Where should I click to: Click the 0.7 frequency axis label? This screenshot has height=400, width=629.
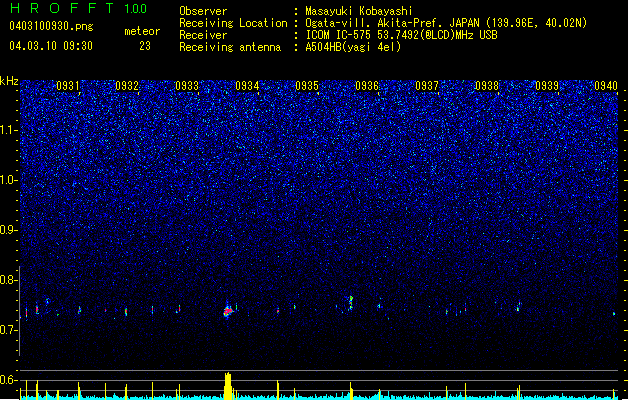tap(9, 330)
